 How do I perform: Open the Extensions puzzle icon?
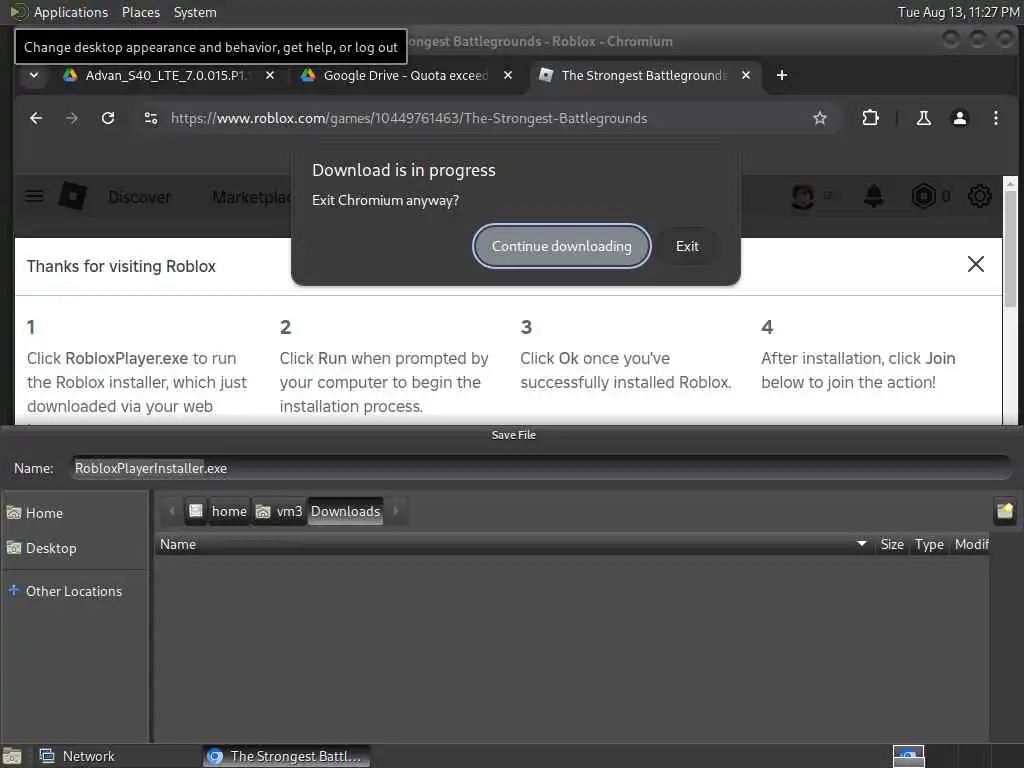click(x=870, y=118)
